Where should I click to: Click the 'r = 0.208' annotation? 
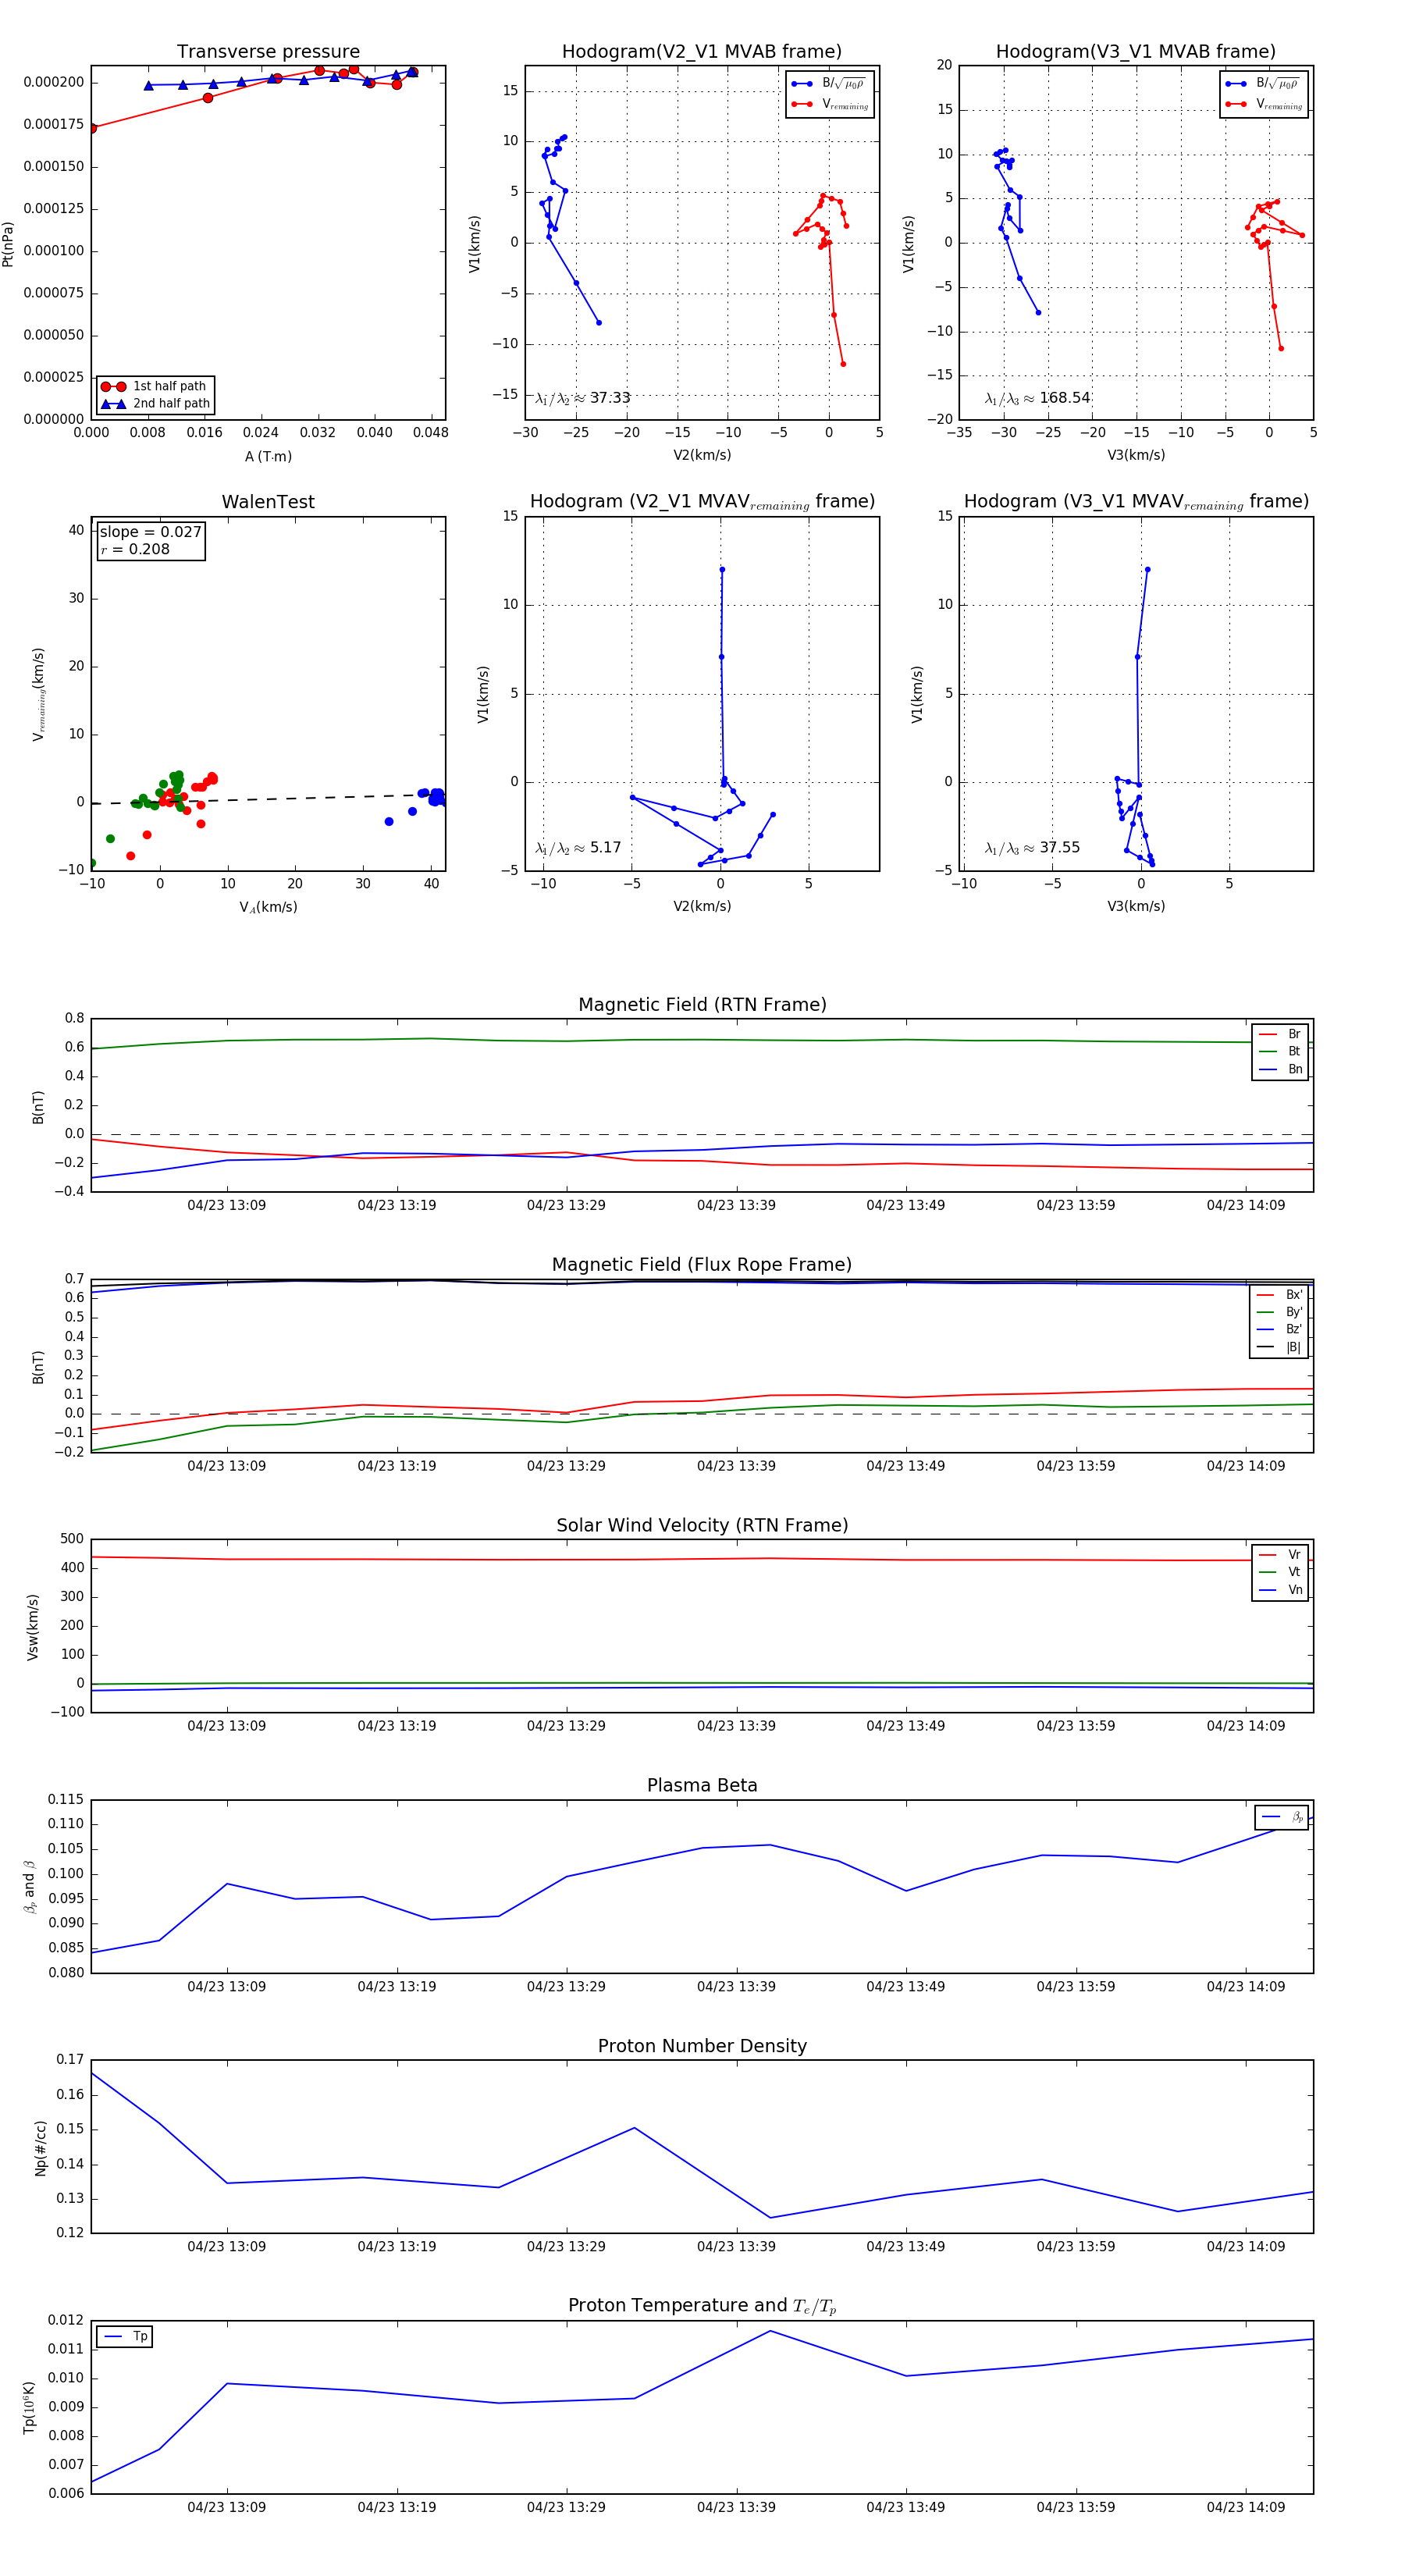point(135,549)
